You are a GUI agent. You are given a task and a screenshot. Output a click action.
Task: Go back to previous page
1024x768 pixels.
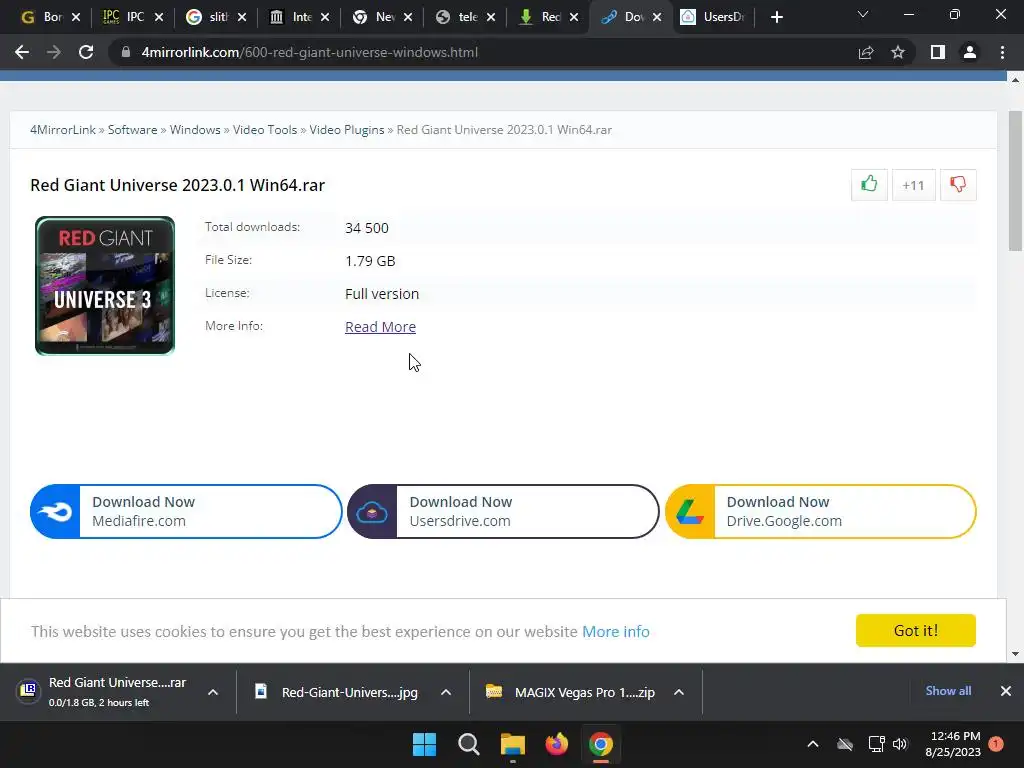[22, 52]
